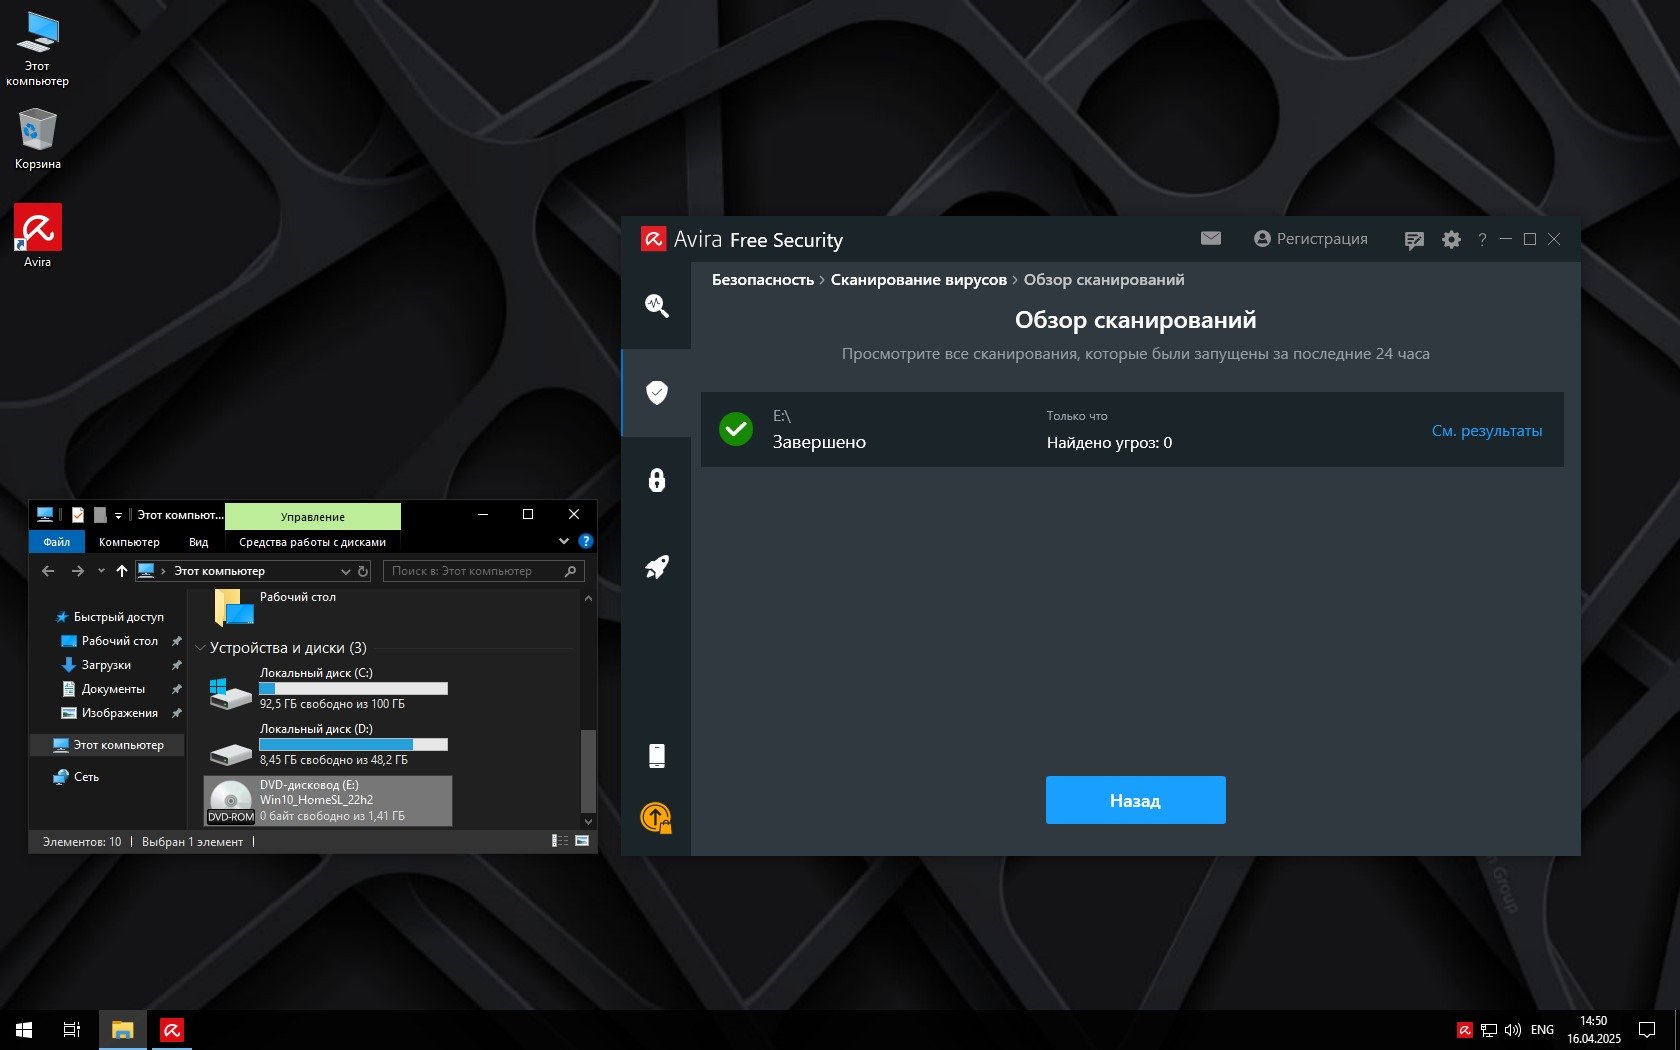Select the Этот компьютер desktop icon

(x=37, y=49)
